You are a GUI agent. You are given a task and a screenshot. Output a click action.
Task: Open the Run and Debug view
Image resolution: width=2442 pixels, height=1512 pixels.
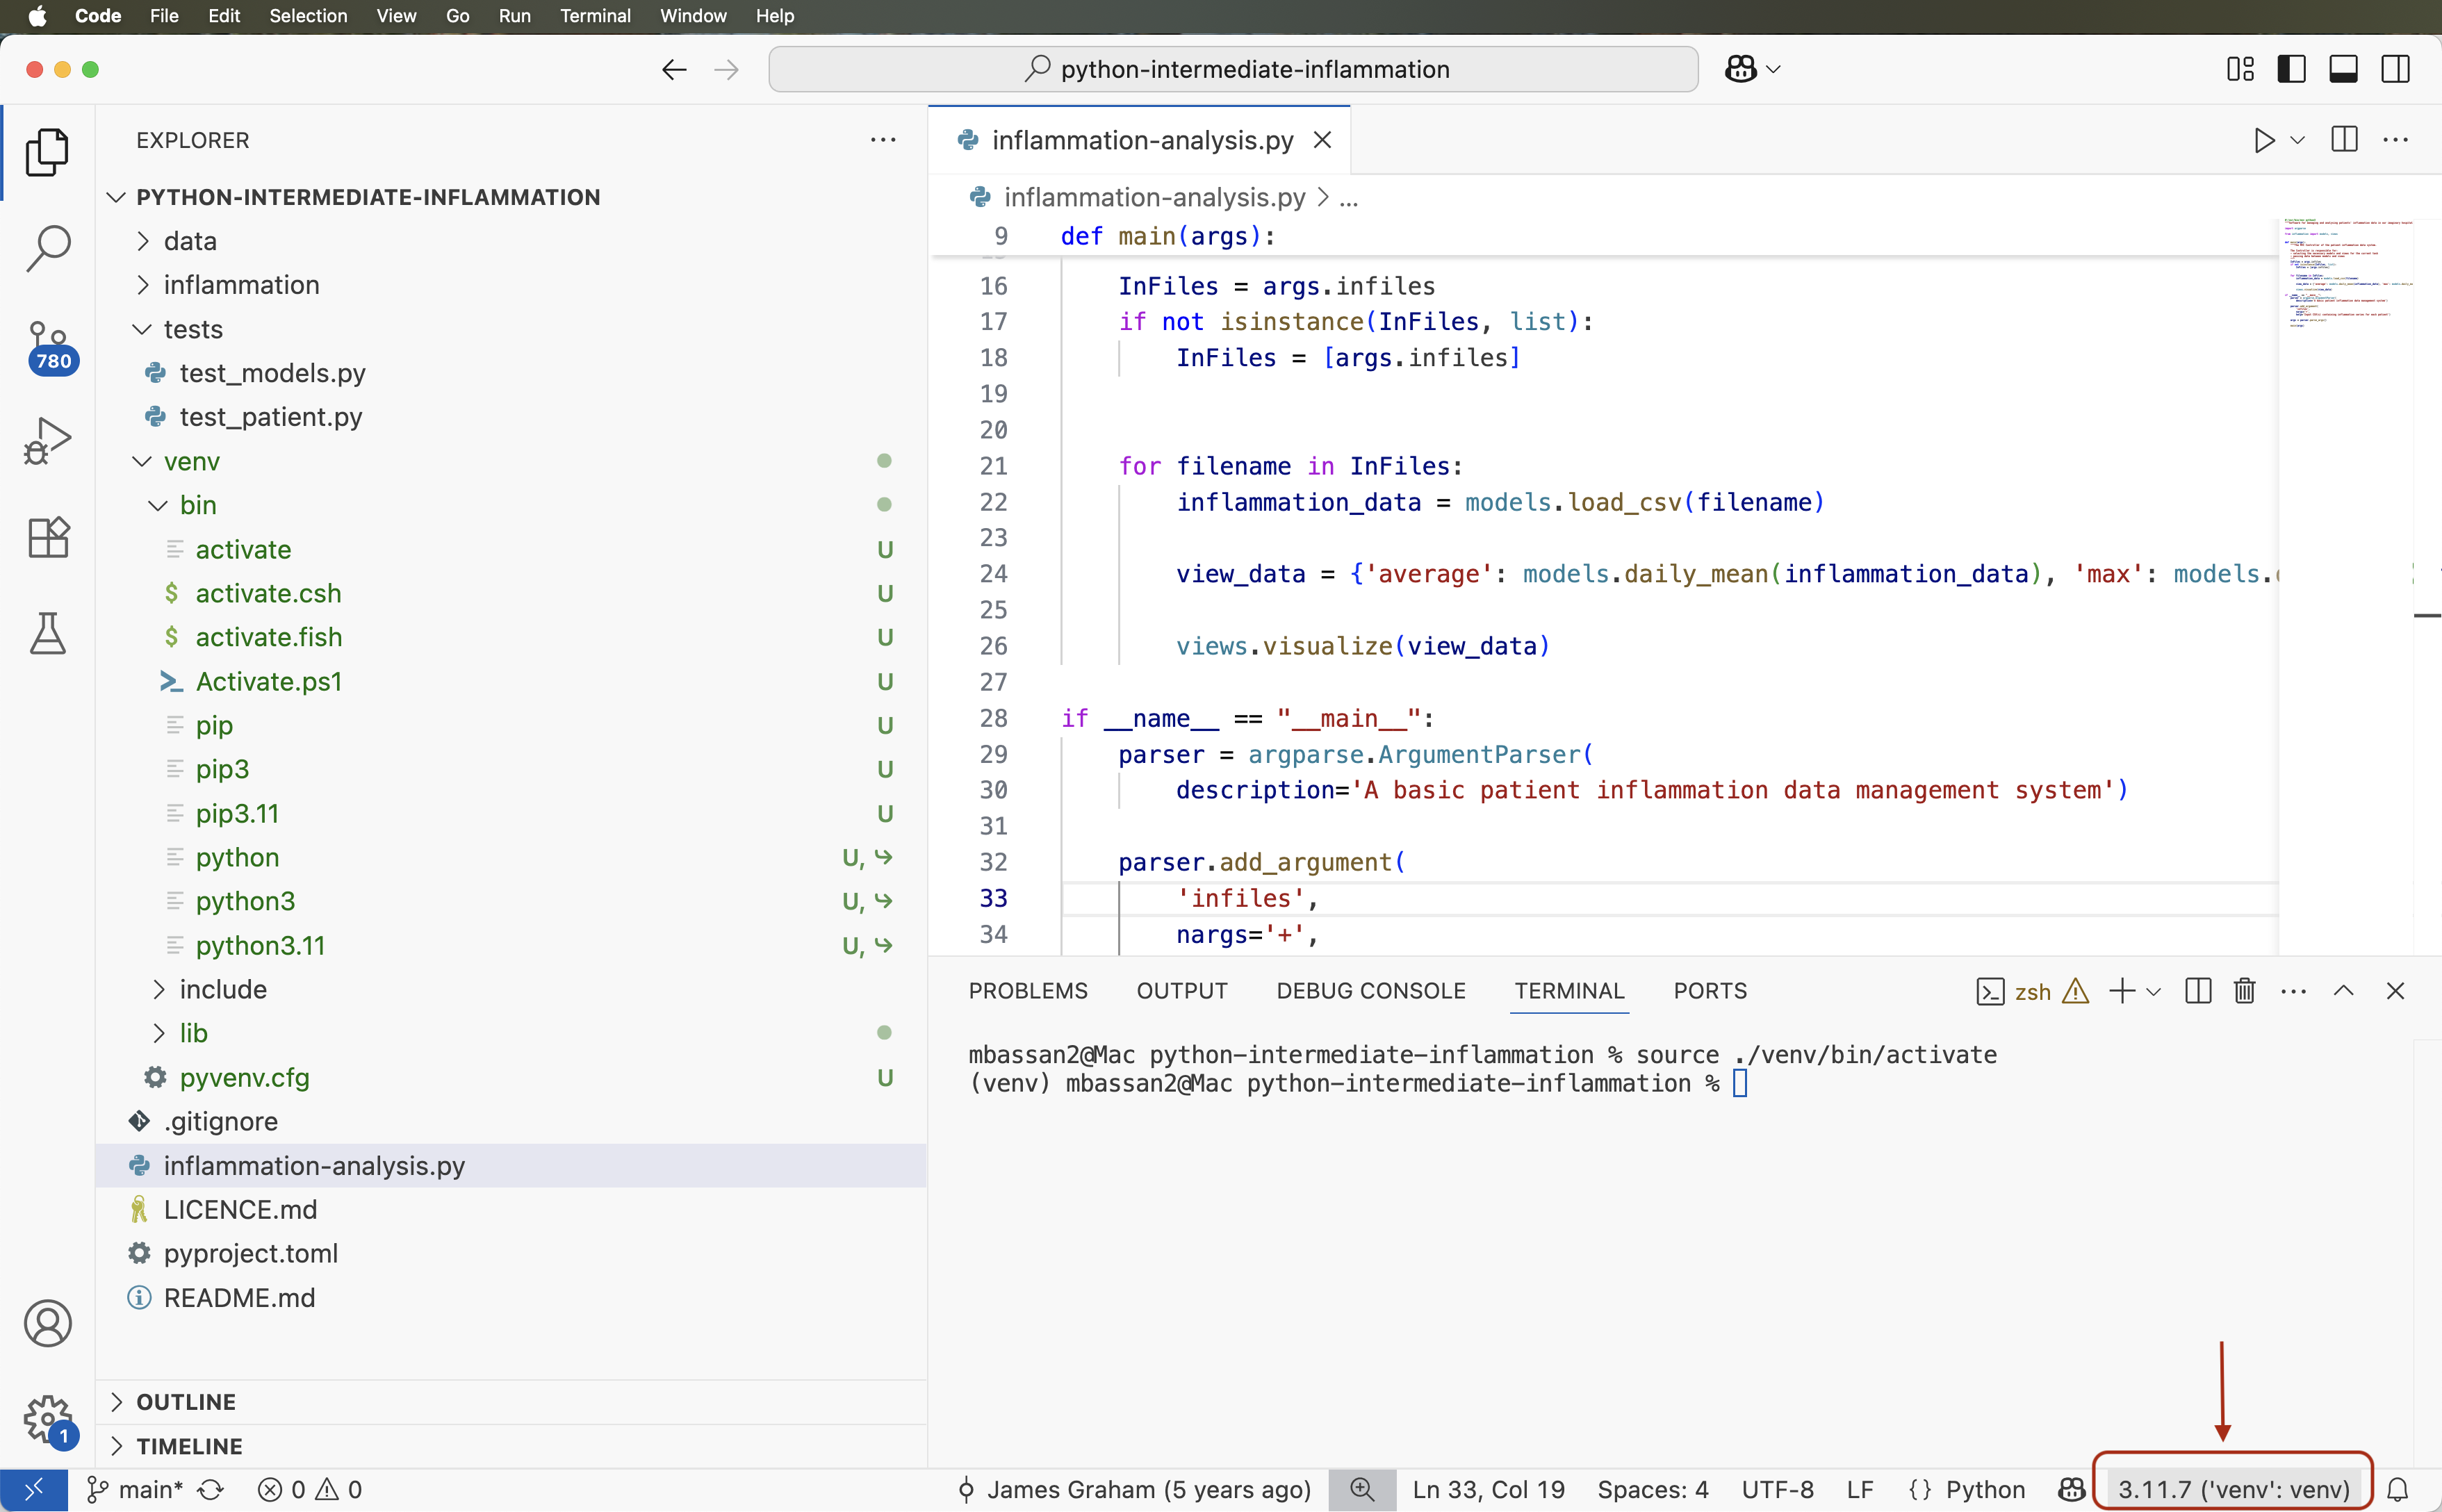47,440
